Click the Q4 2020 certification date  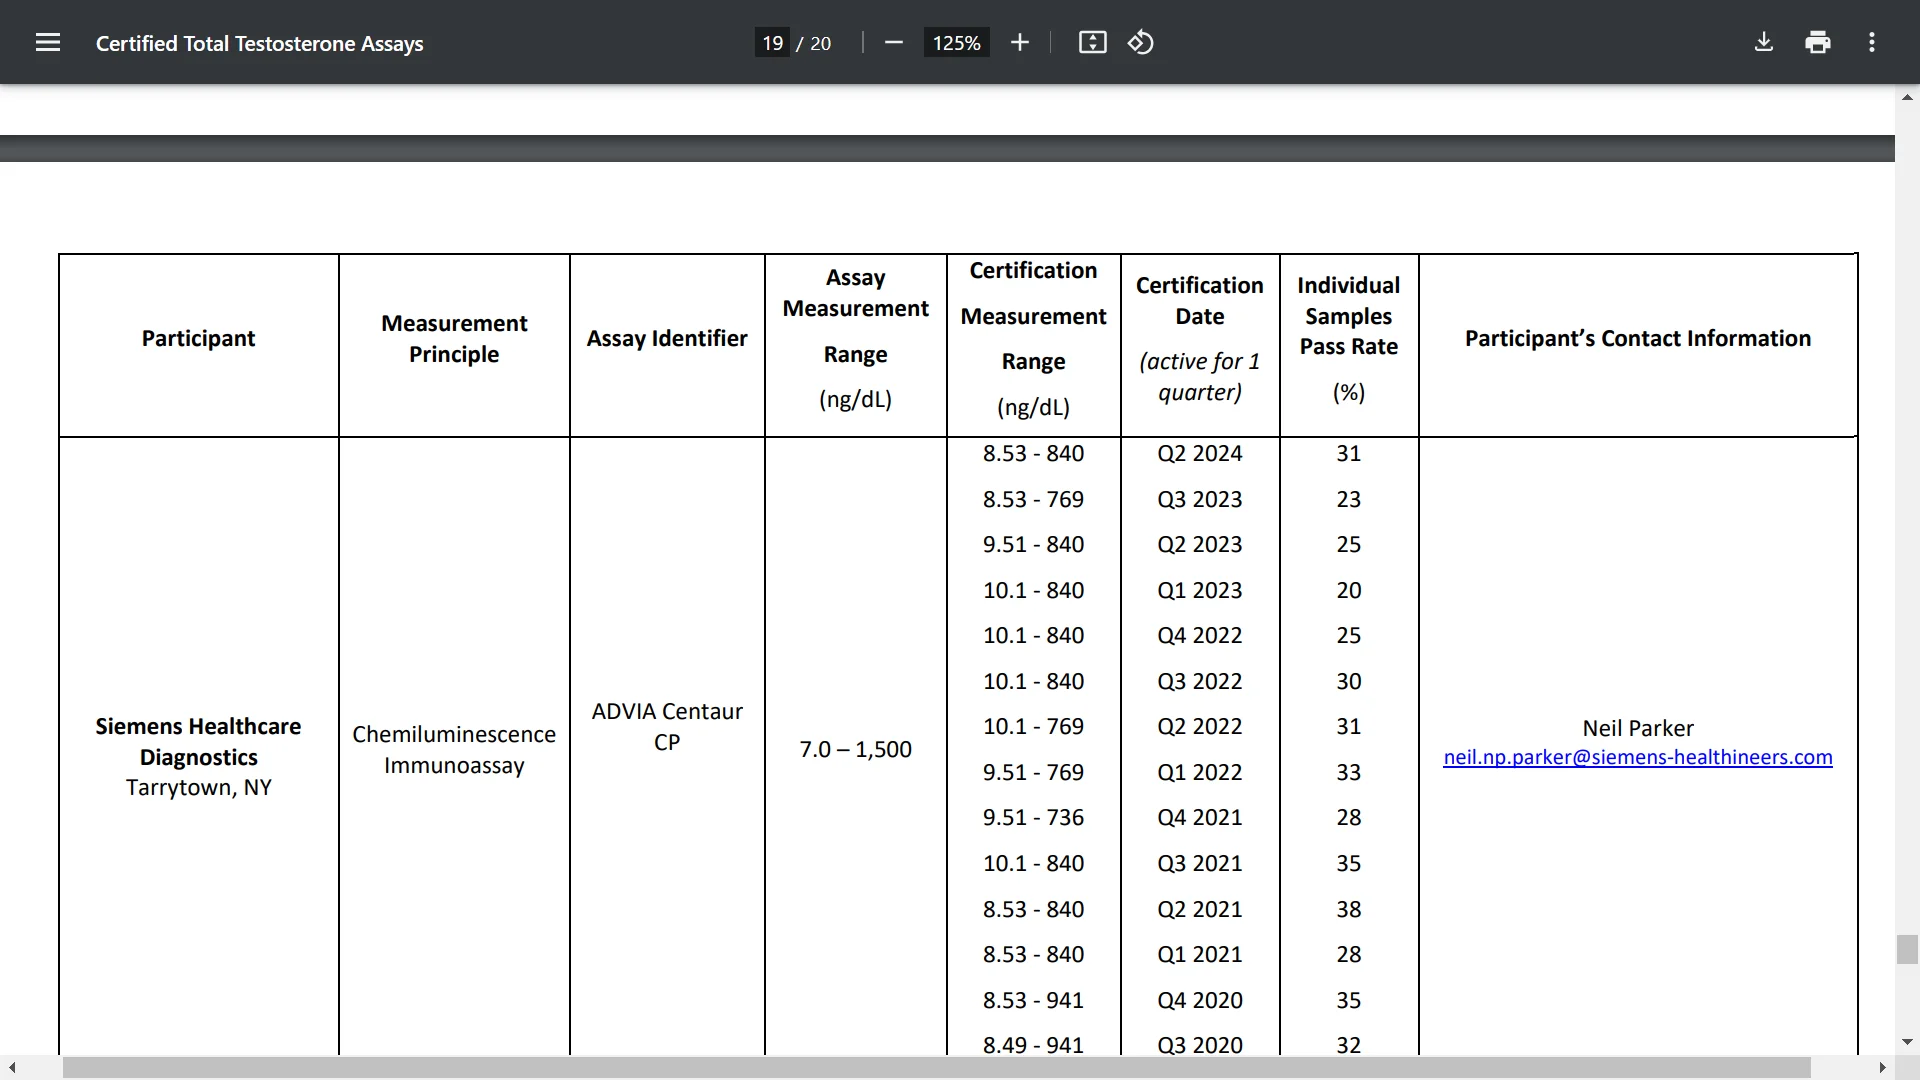tap(1200, 1000)
